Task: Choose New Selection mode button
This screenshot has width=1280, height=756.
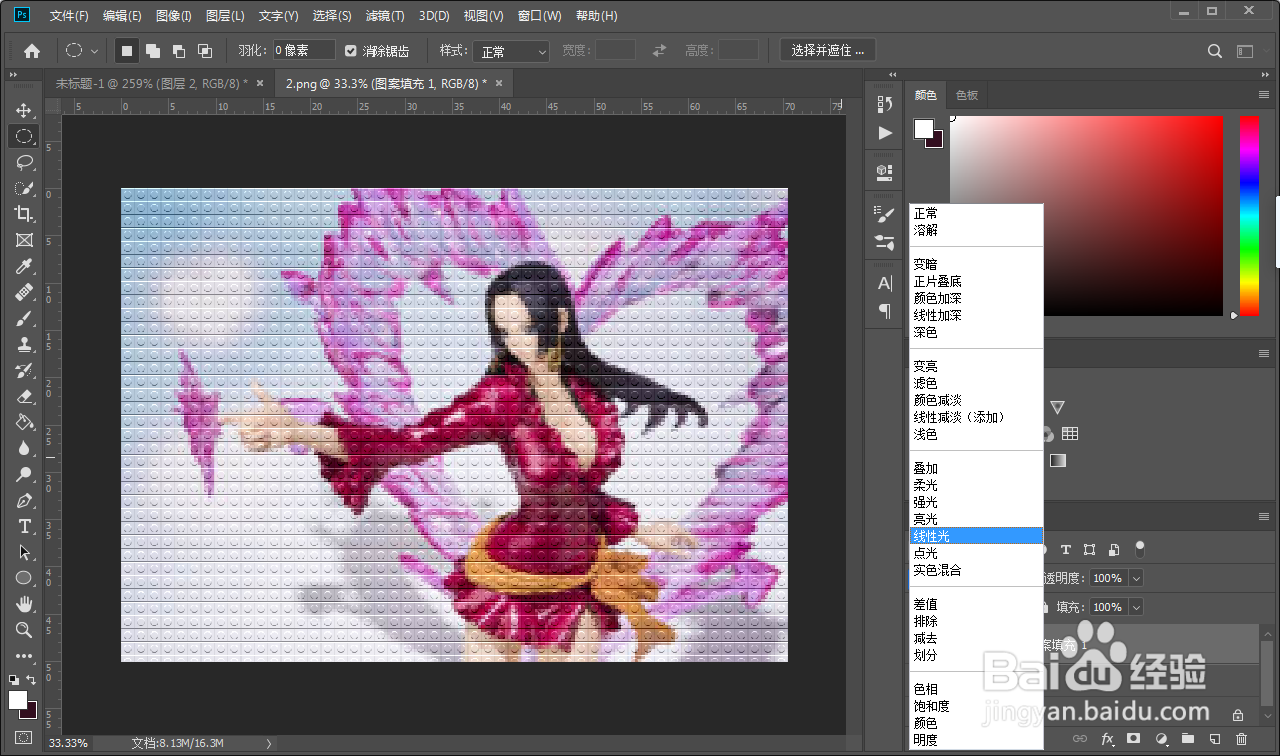Action: [x=127, y=51]
